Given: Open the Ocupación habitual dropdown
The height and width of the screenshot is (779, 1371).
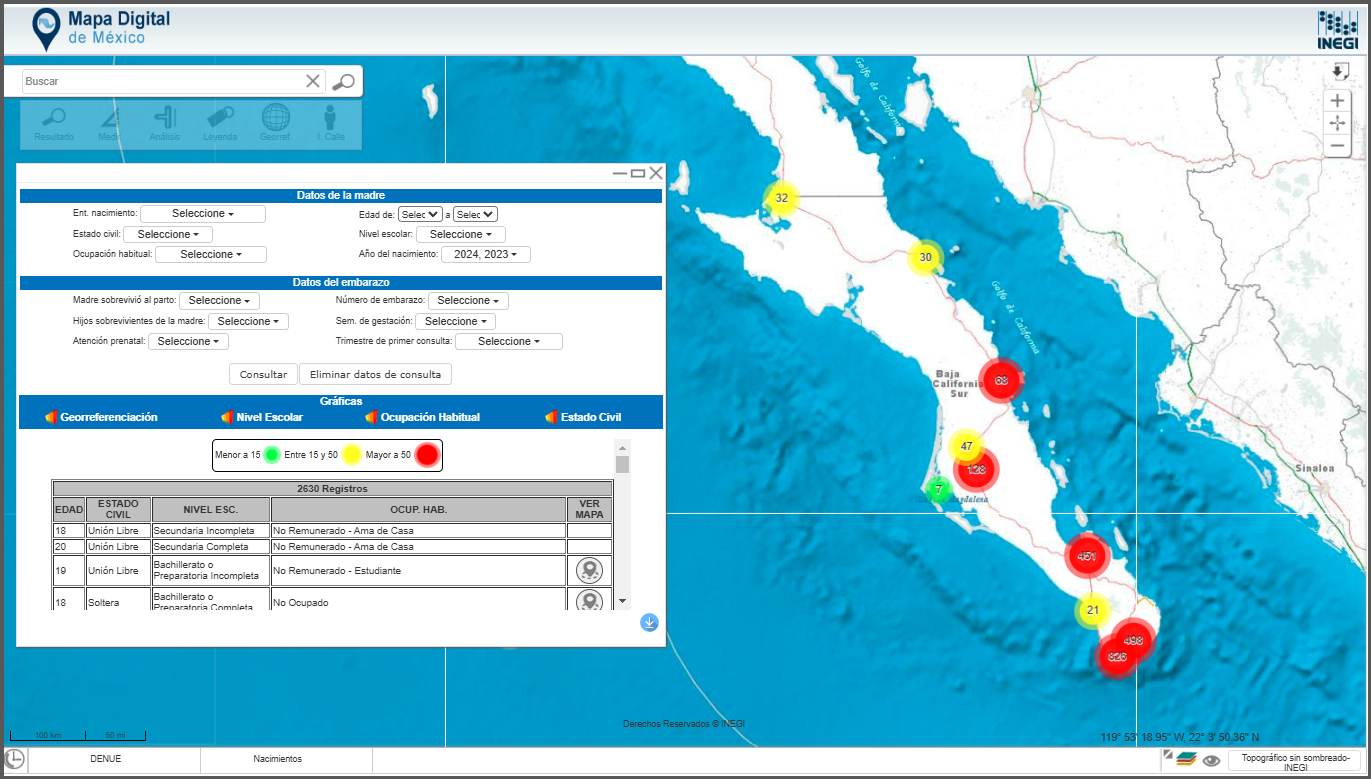Looking at the screenshot, I should coord(211,254).
